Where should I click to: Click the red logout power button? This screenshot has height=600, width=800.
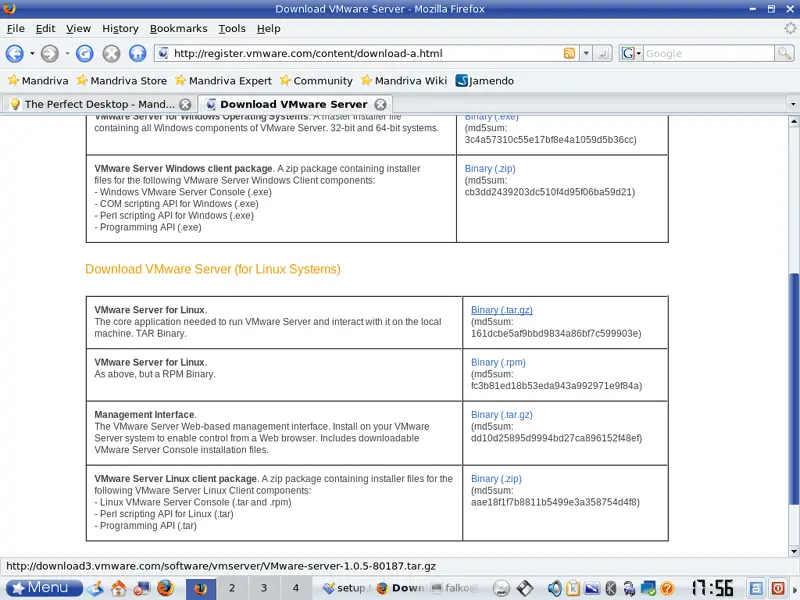tap(778, 588)
